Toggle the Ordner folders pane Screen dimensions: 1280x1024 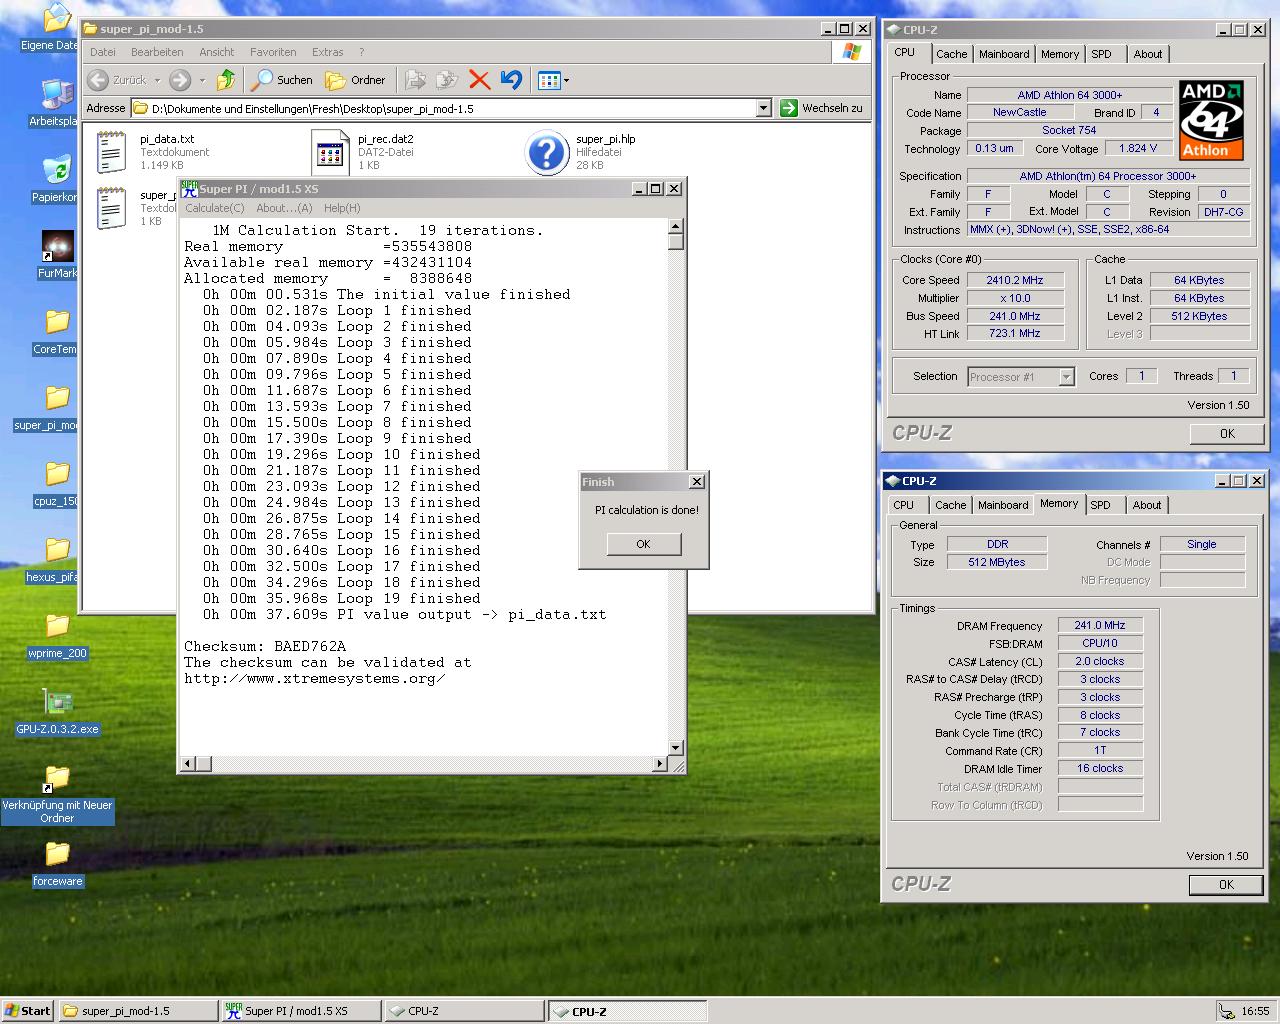coord(356,80)
